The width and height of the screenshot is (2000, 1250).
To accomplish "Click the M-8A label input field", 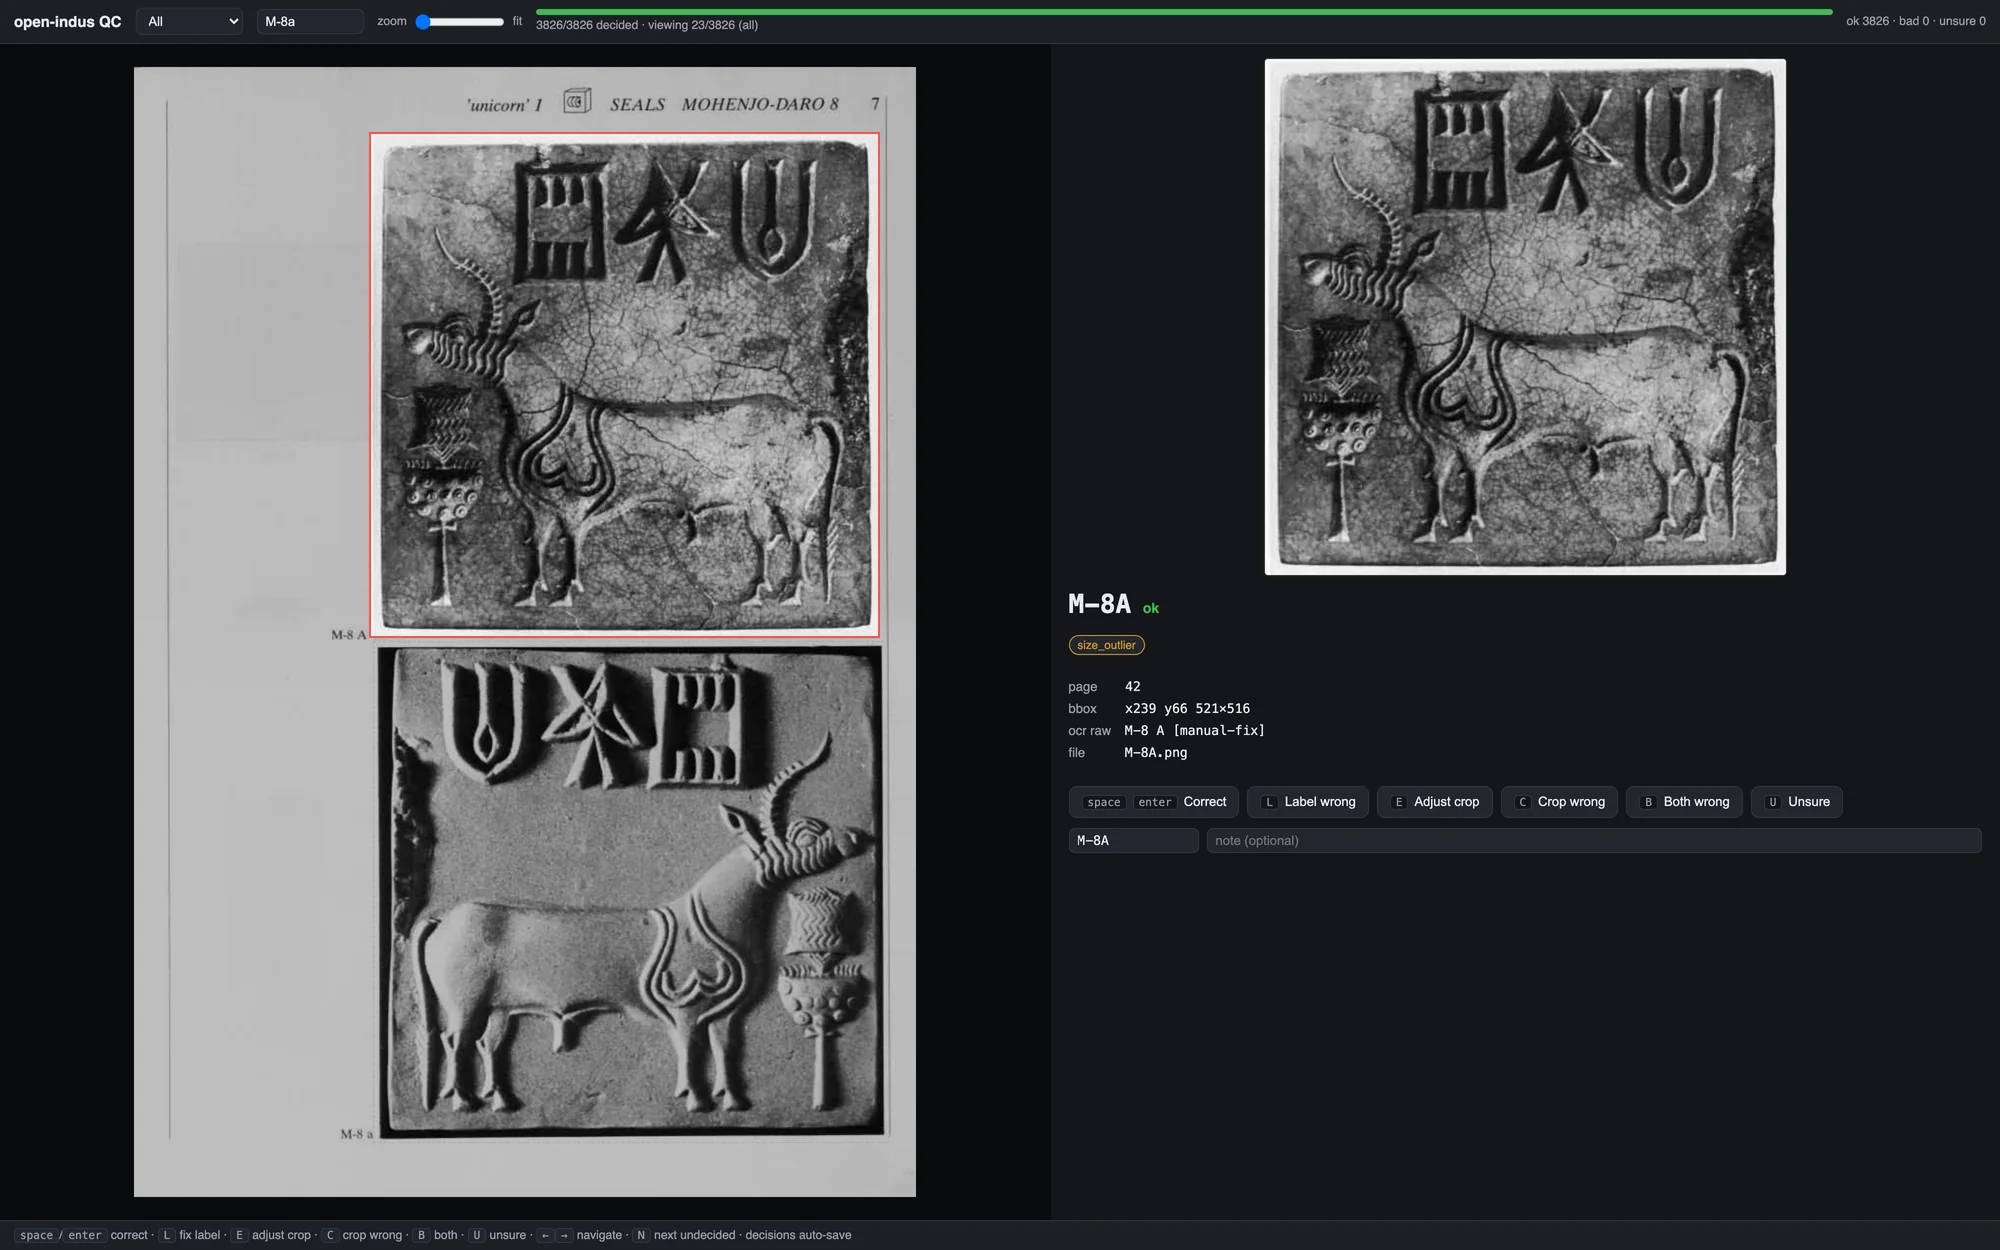I will click(x=1133, y=841).
